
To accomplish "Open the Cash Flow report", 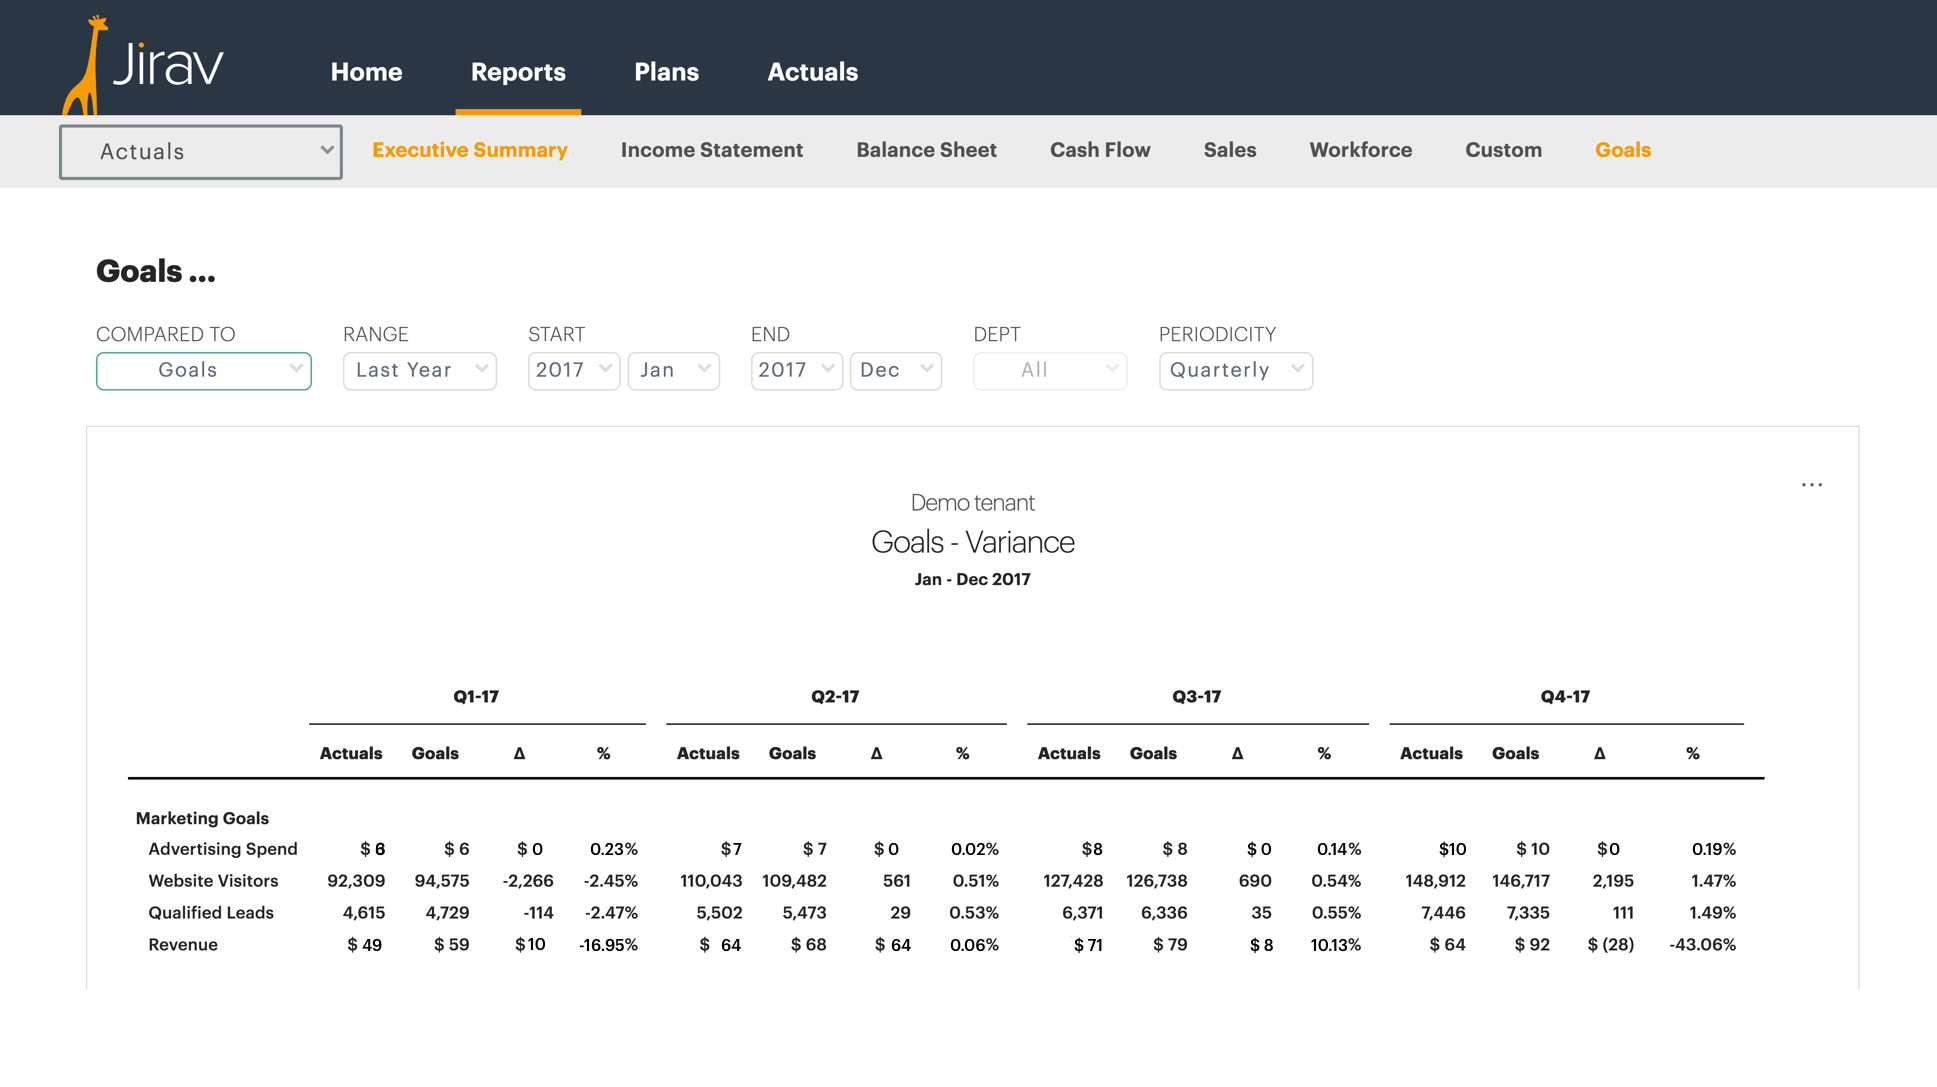I will coord(1100,150).
